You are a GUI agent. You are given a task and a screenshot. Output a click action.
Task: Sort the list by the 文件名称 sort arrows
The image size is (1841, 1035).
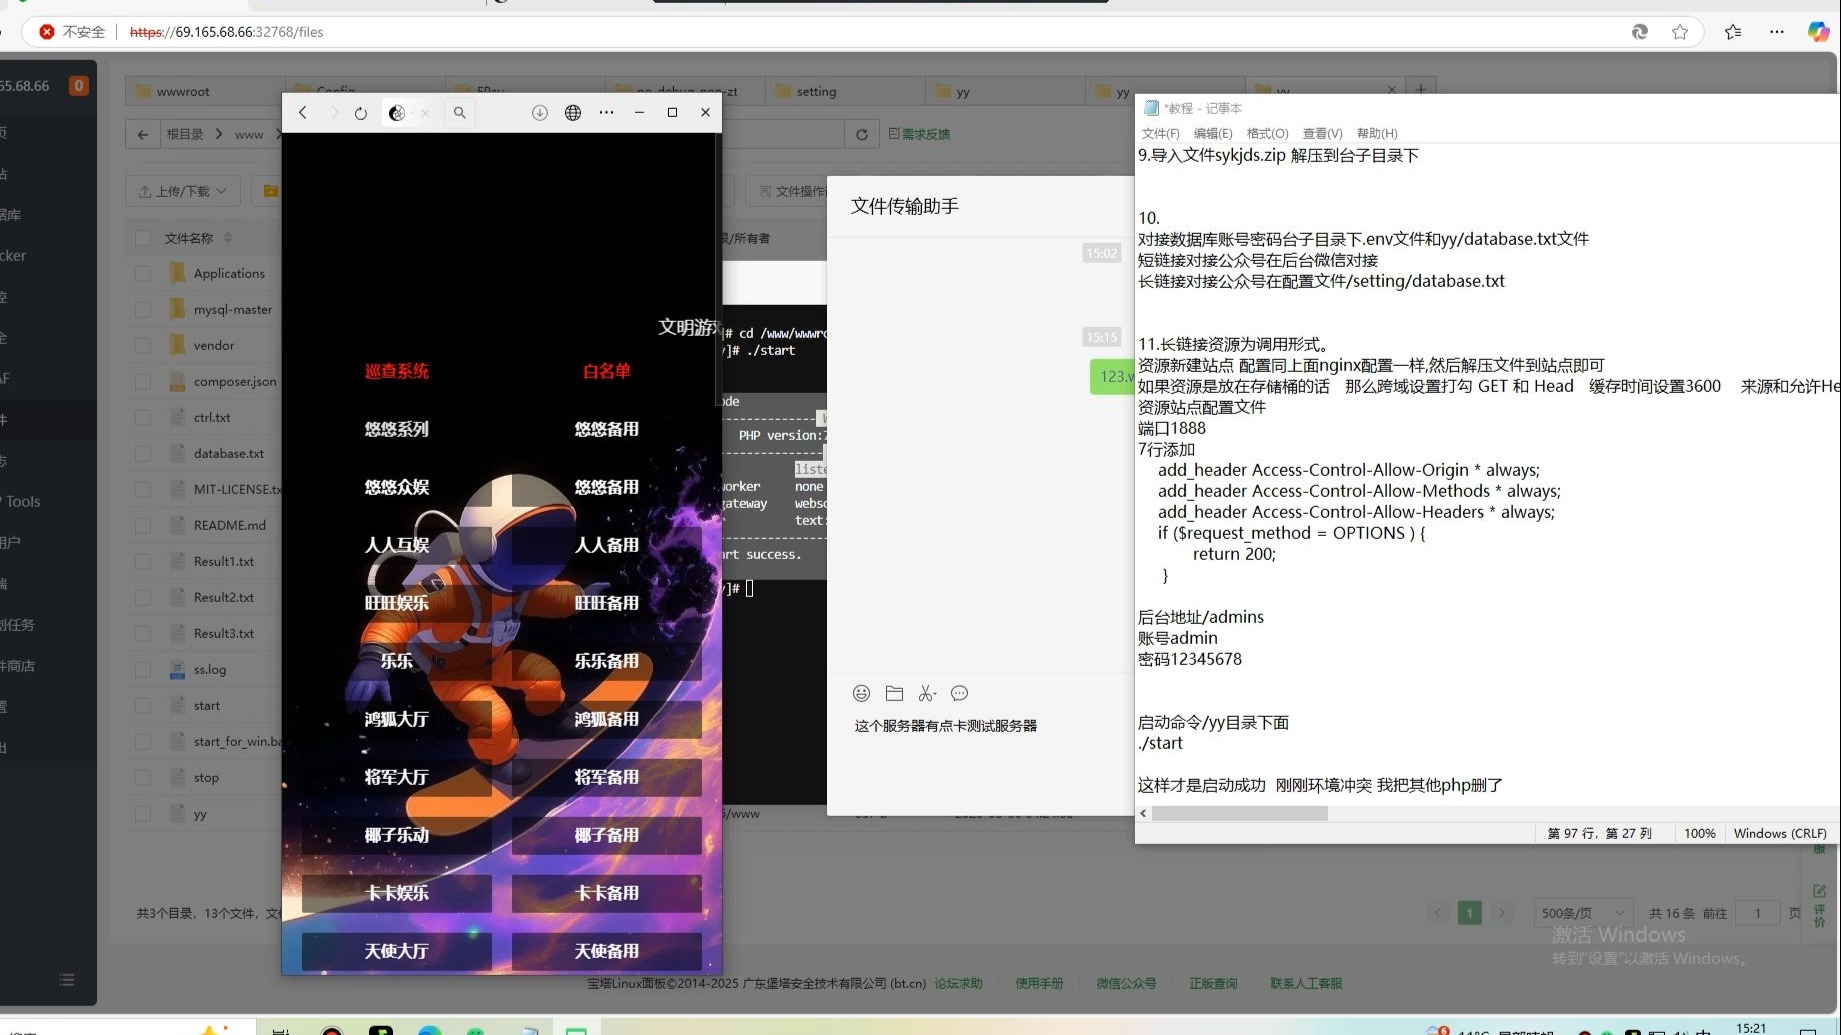pyautogui.click(x=228, y=238)
